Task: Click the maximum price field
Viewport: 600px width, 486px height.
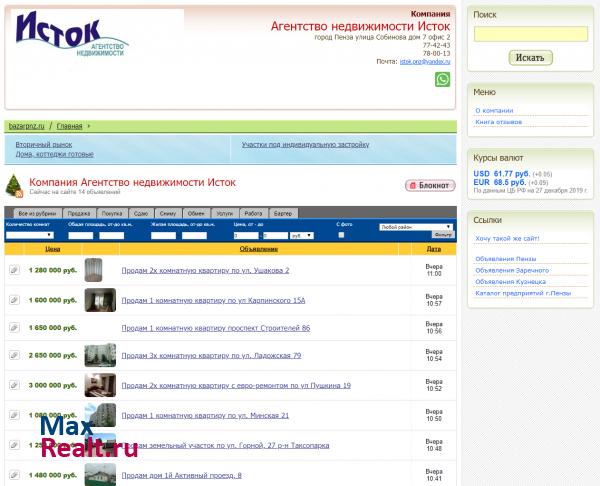Action: pyautogui.click(x=276, y=235)
